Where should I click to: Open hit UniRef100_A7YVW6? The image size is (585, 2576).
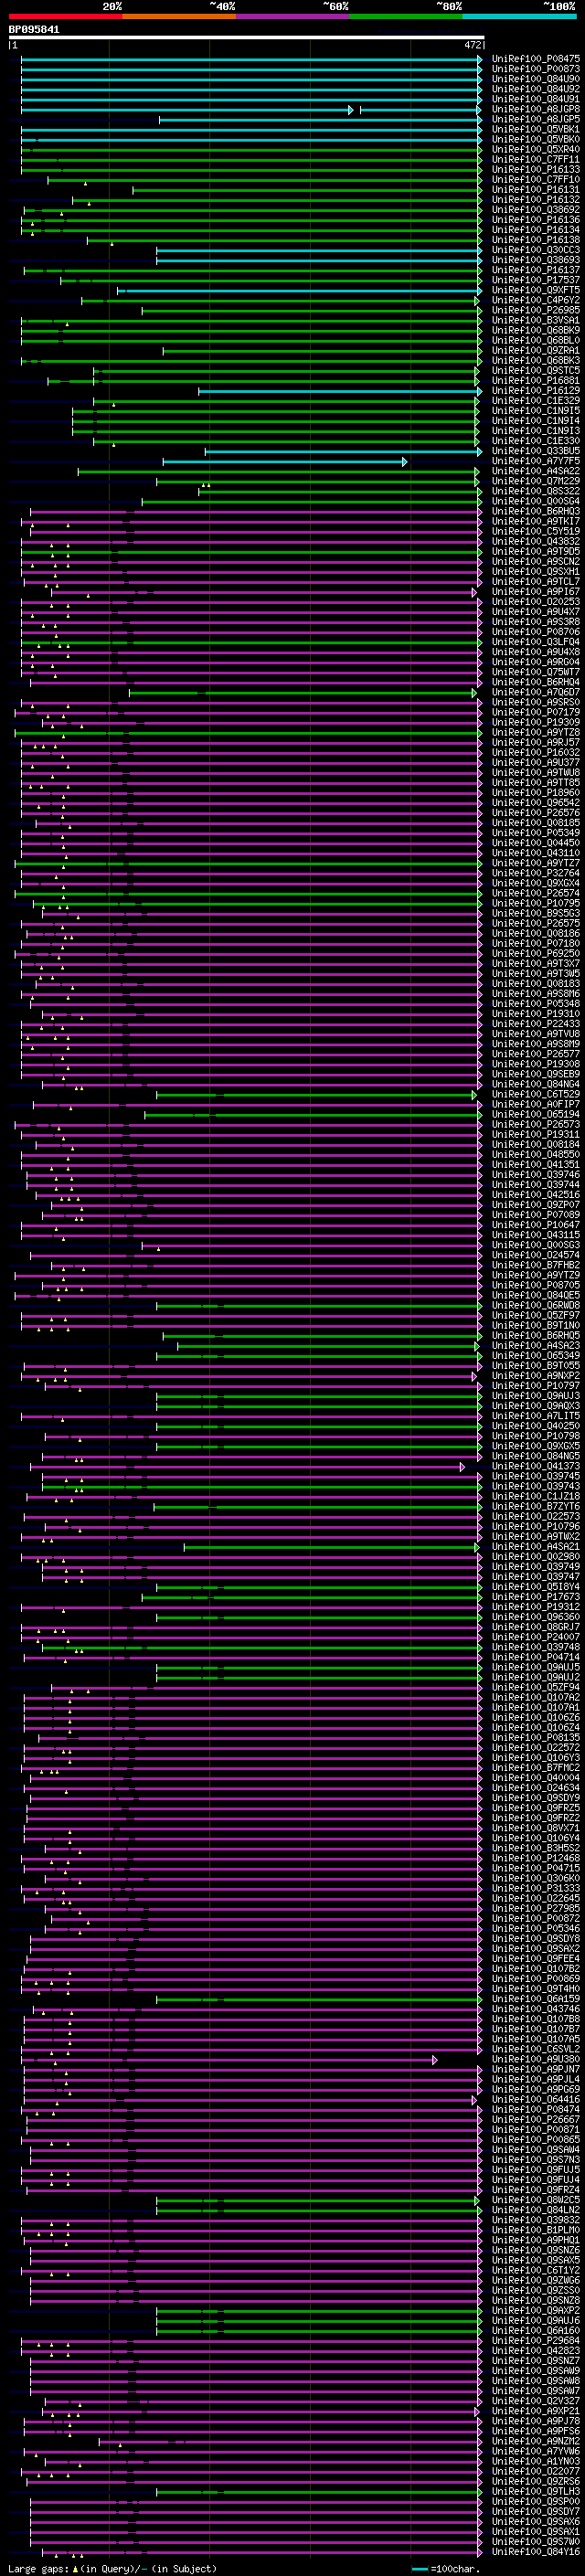(x=535, y=2451)
